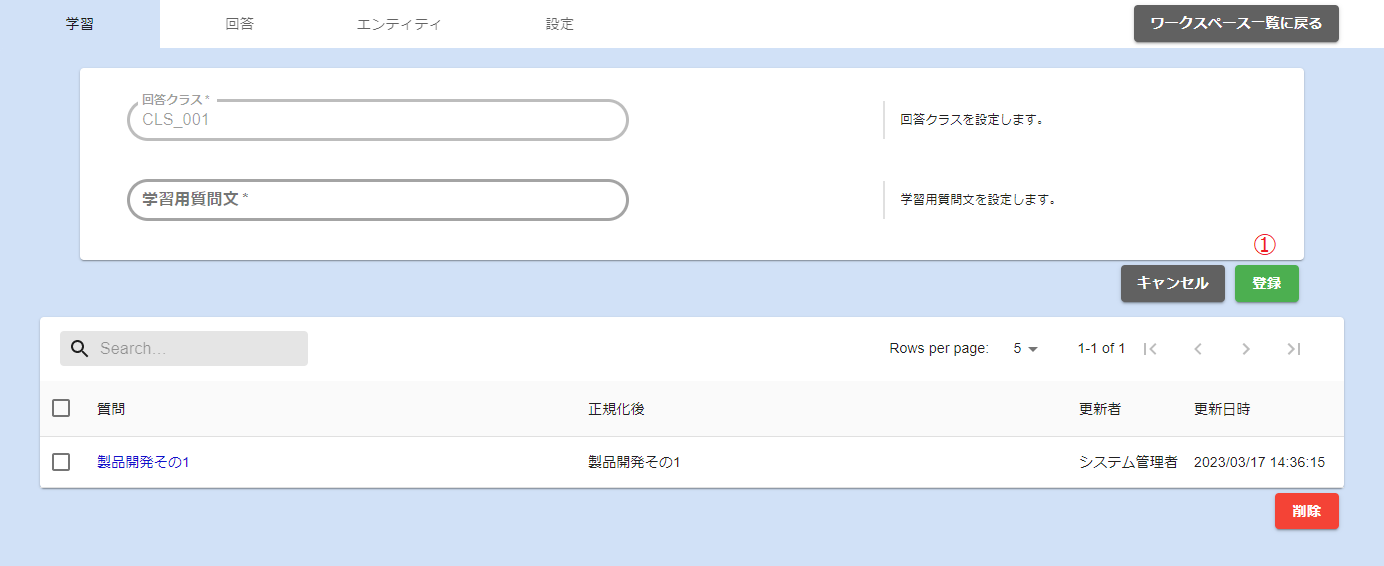Click the 回答クラス field CLS_001
This screenshot has width=1384, height=566.
[x=378, y=120]
